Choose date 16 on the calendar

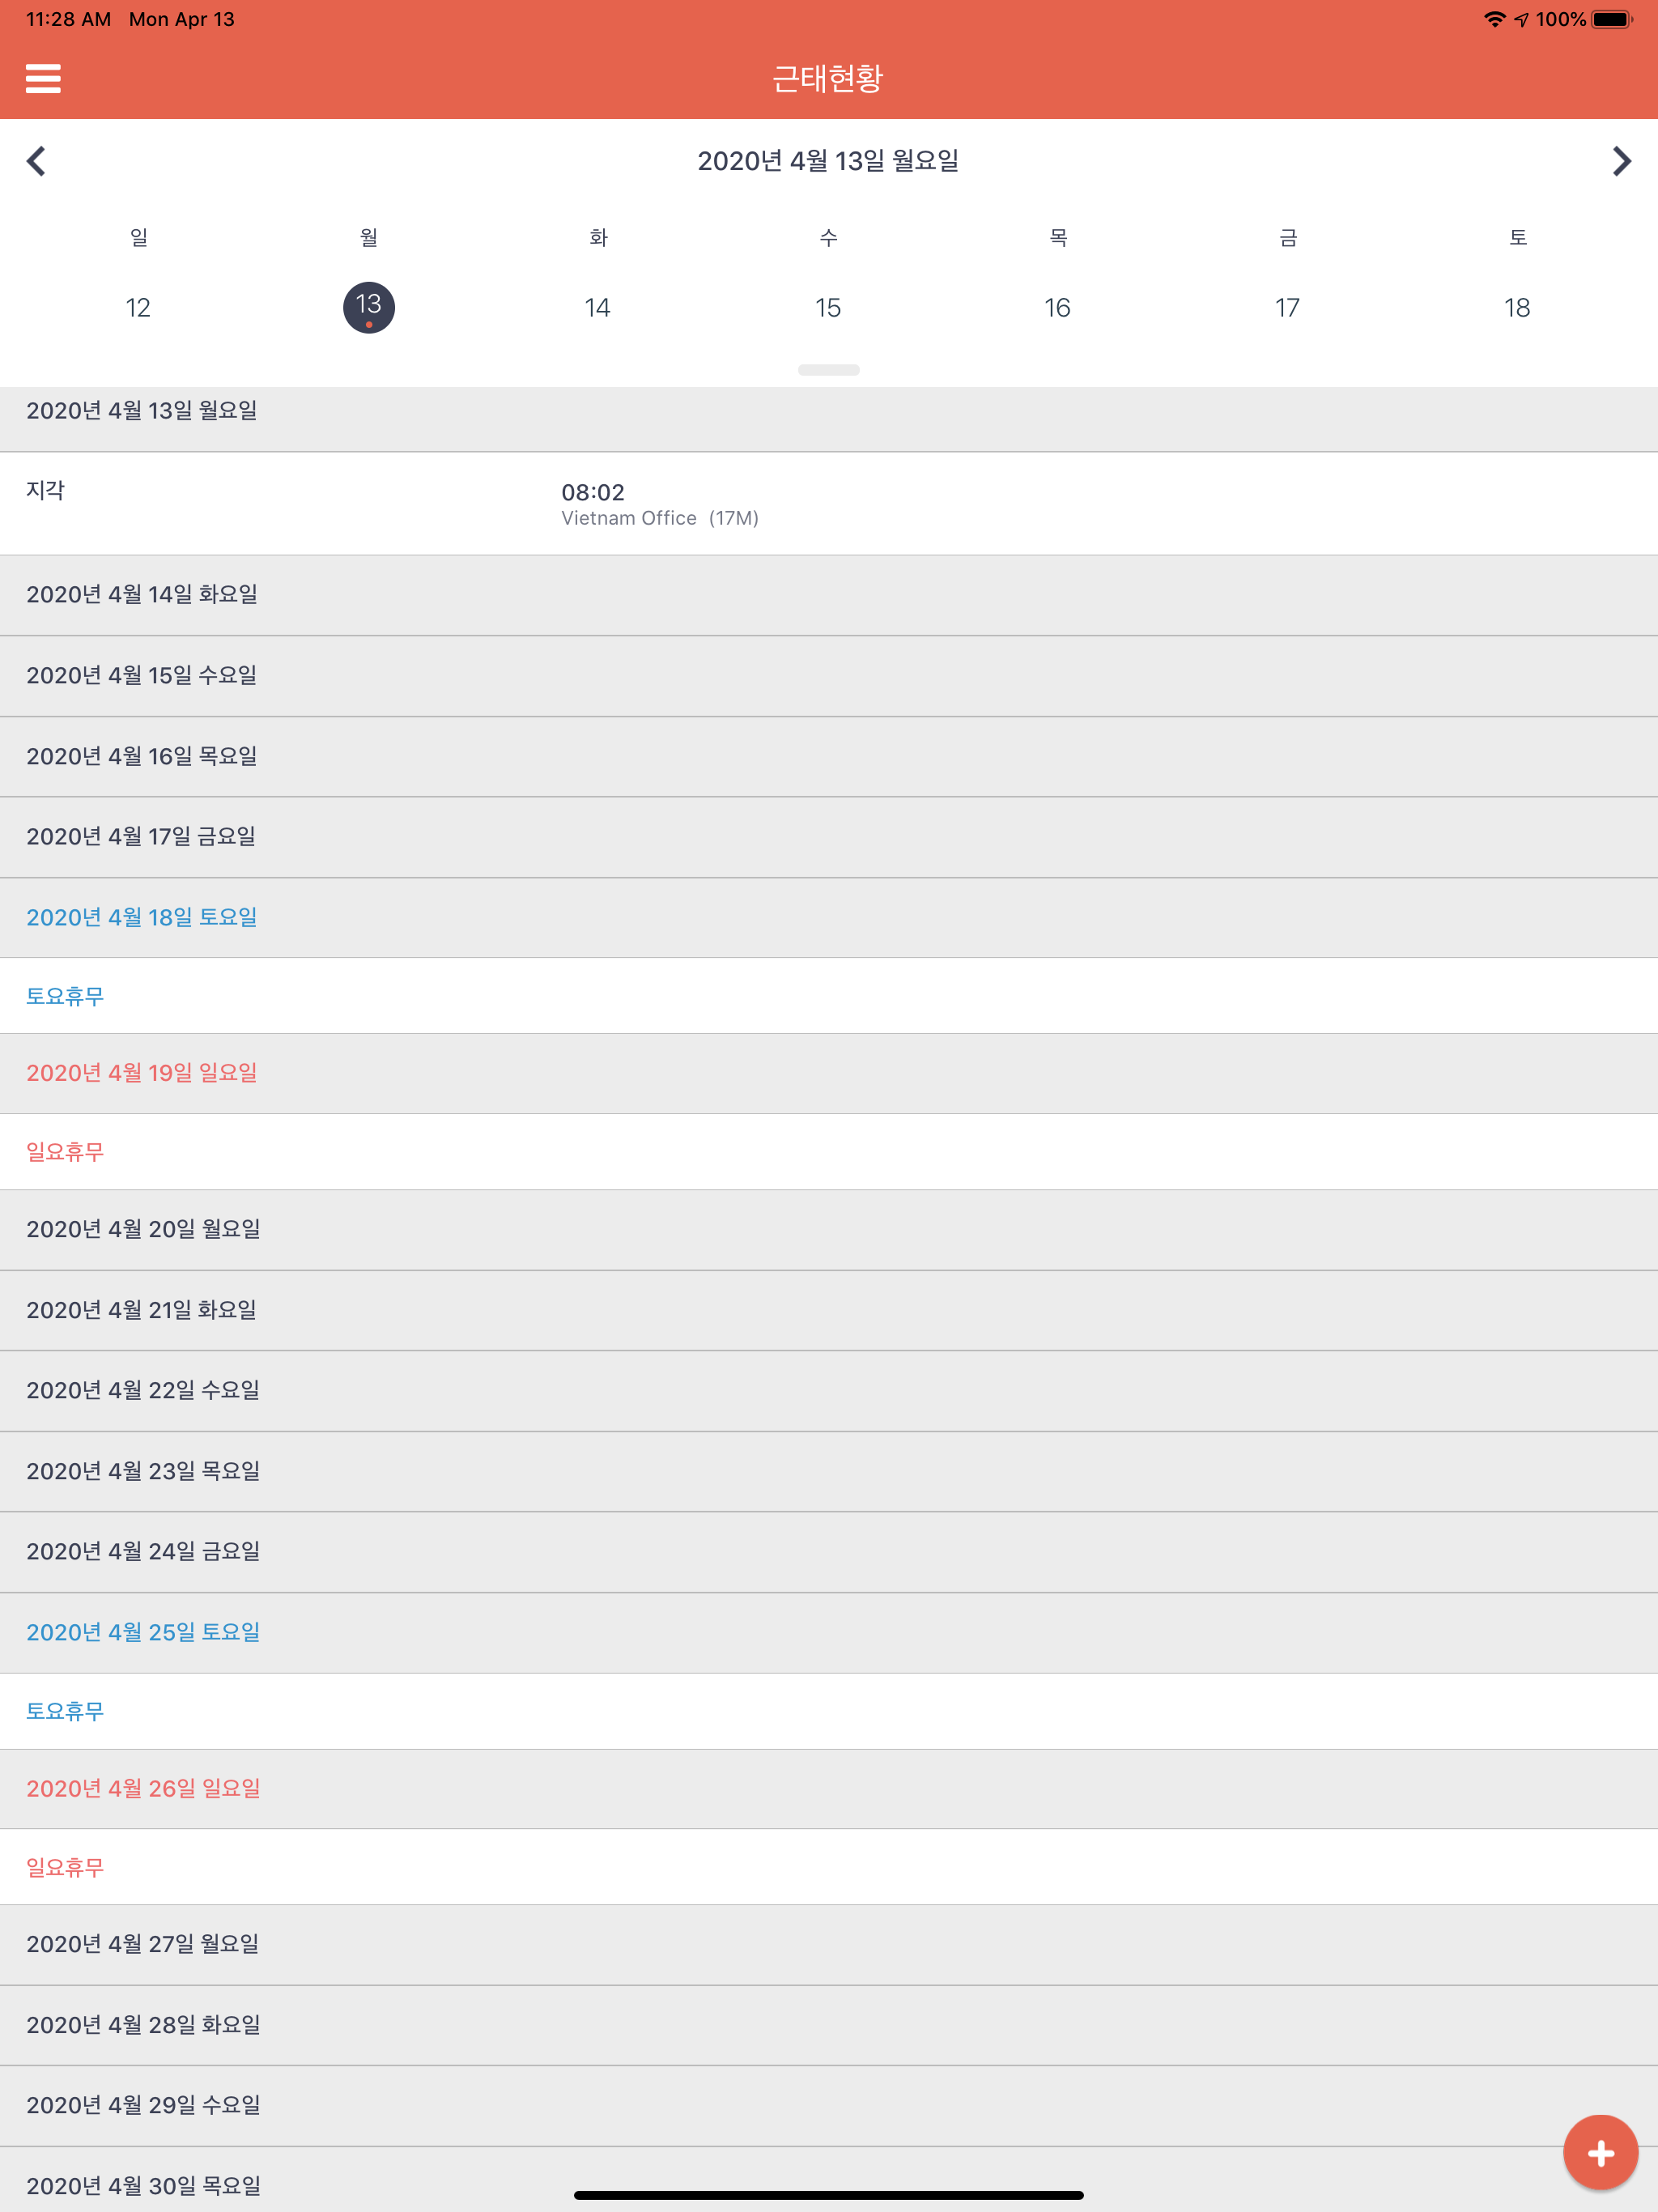[1057, 307]
